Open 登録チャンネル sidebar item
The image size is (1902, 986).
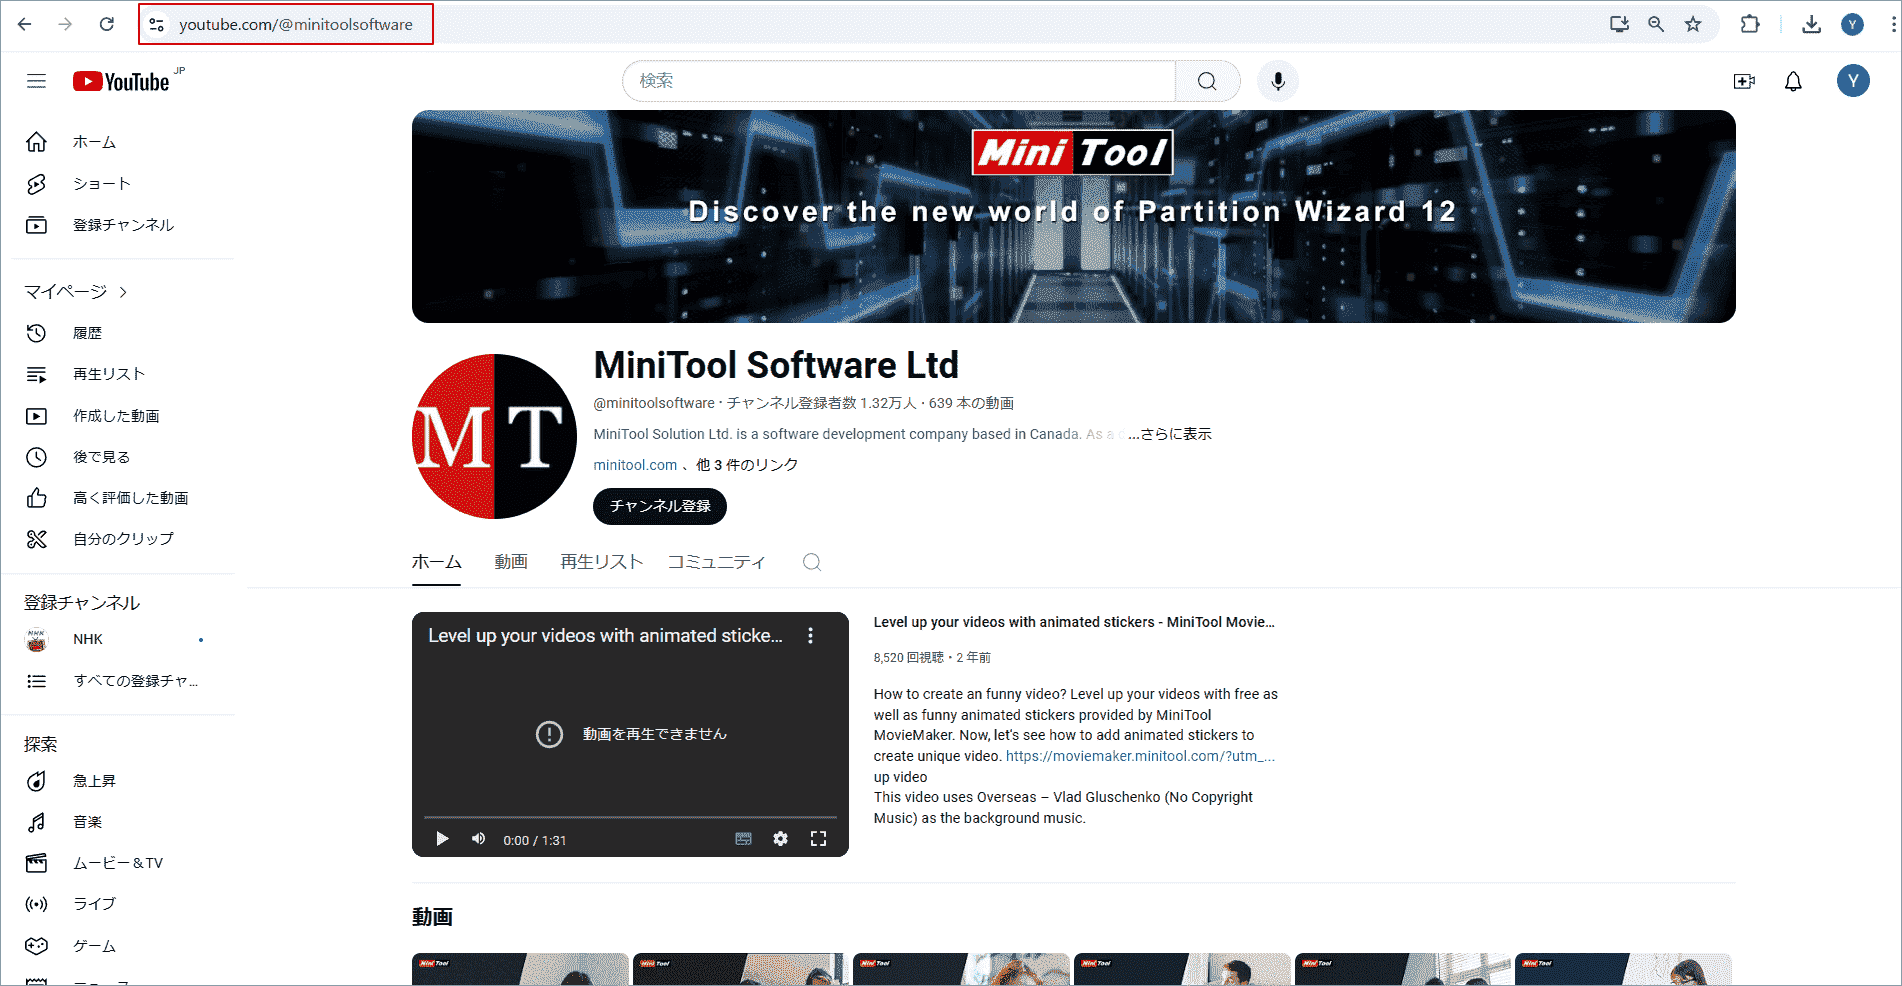(122, 225)
